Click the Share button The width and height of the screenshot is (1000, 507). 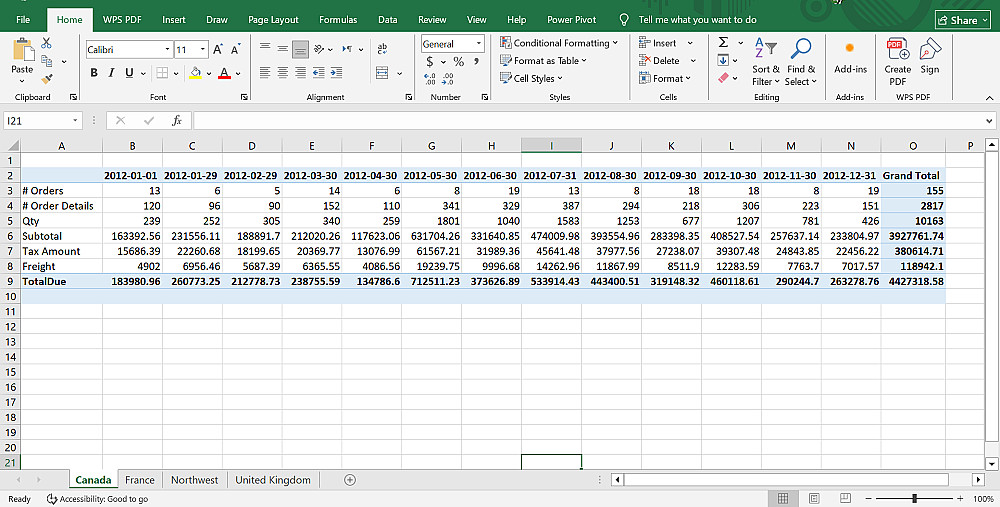coord(962,20)
